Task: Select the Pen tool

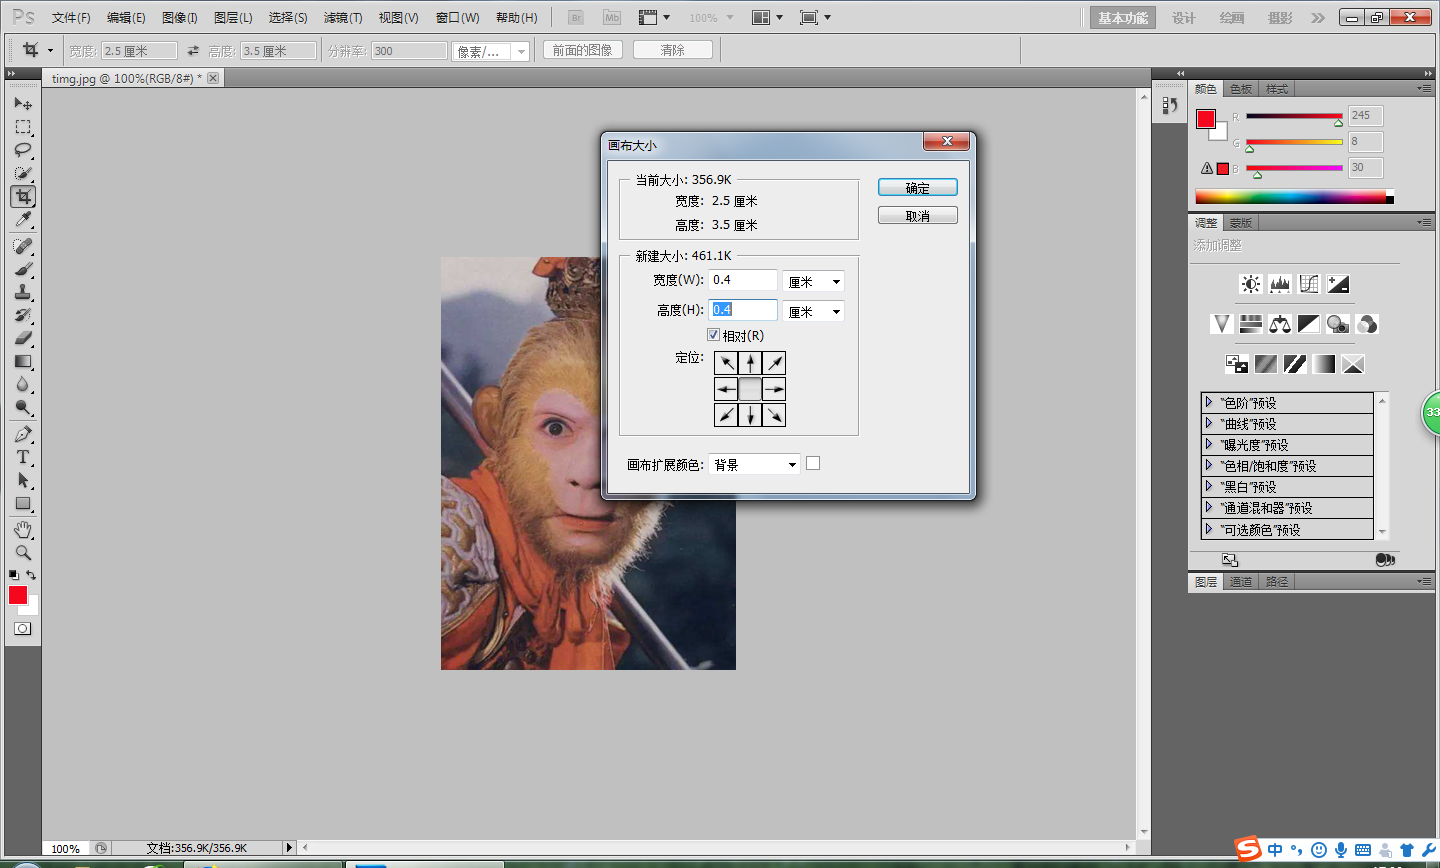Action: (23, 434)
